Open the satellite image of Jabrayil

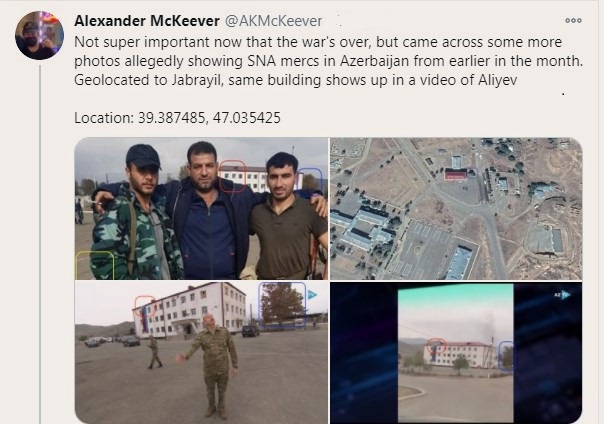(x=456, y=208)
